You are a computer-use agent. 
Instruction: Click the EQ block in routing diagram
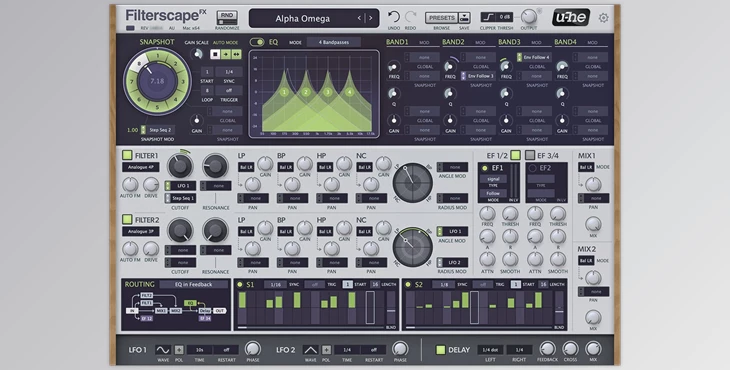189,303
